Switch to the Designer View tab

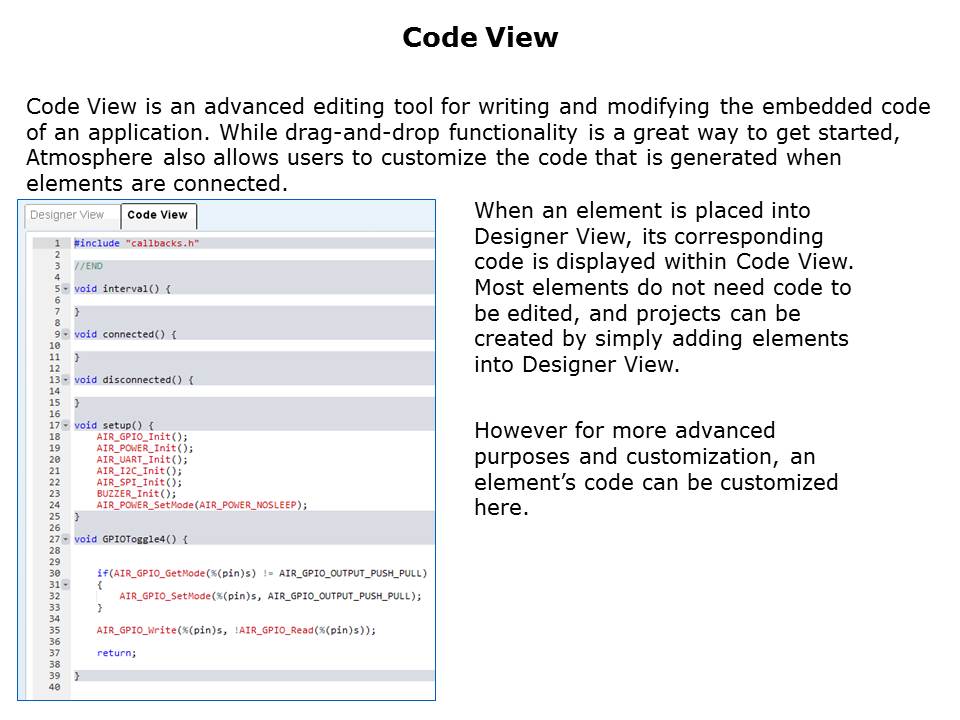(x=67, y=215)
